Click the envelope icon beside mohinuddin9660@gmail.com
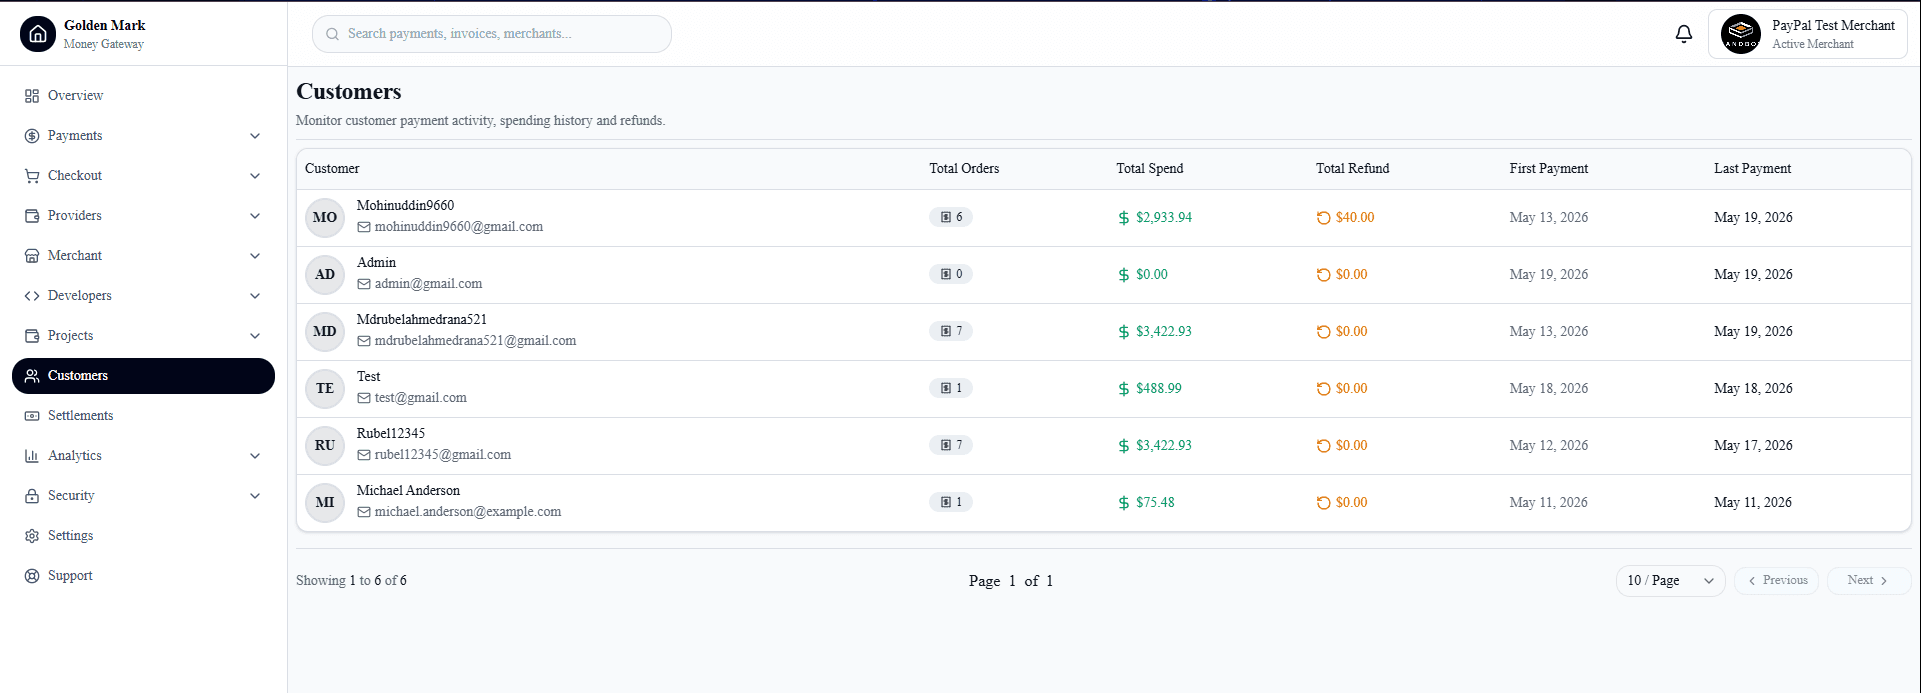Viewport: 1921px width, 693px height. tap(364, 227)
